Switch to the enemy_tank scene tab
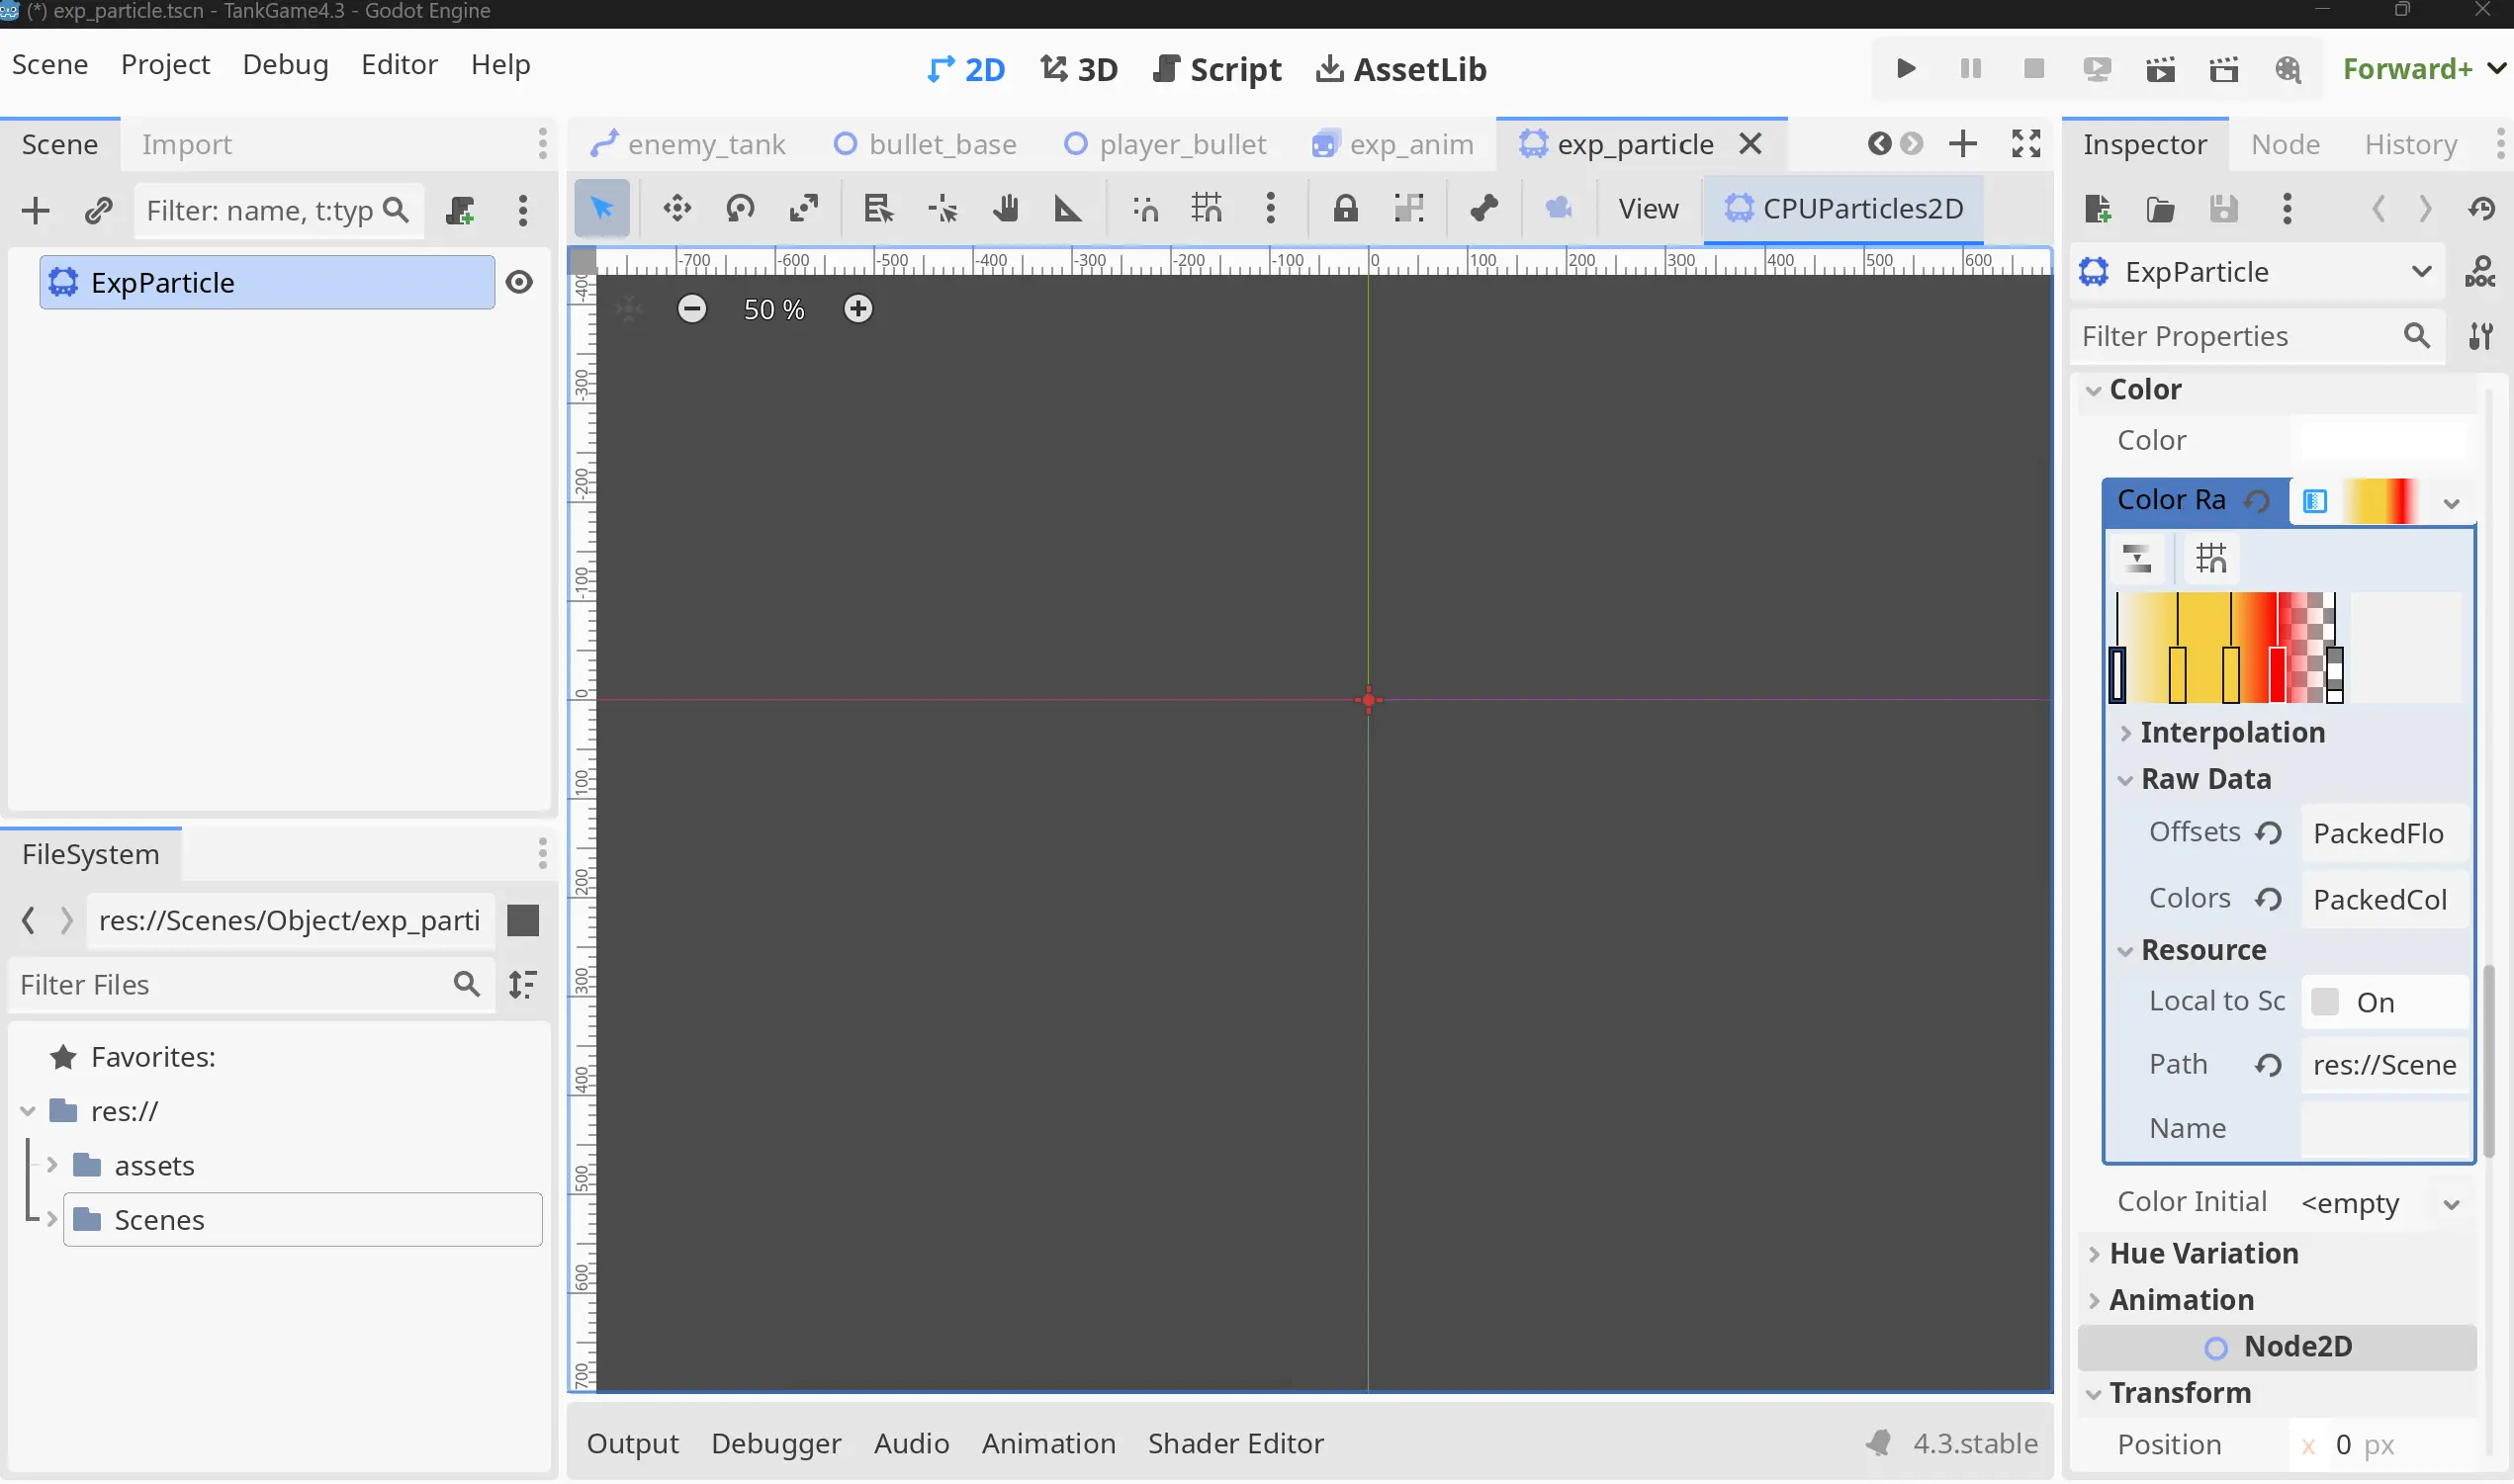Image resolution: width=2514 pixels, height=1484 pixels. point(688,144)
